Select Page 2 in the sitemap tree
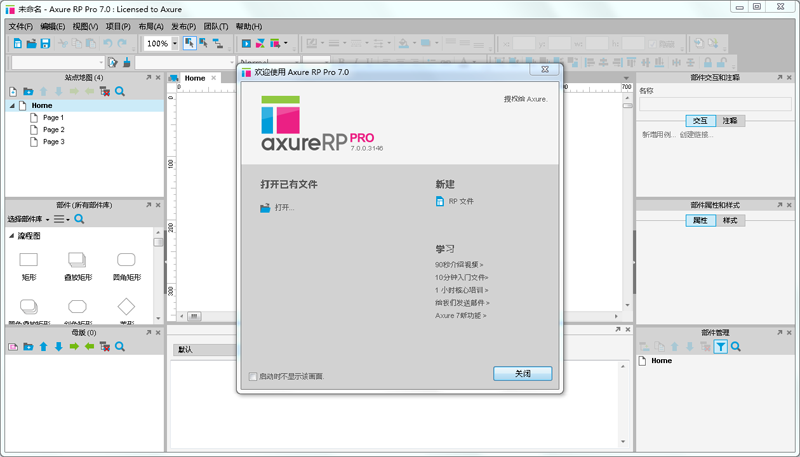800x457 pixels. (x=53, y=130)
